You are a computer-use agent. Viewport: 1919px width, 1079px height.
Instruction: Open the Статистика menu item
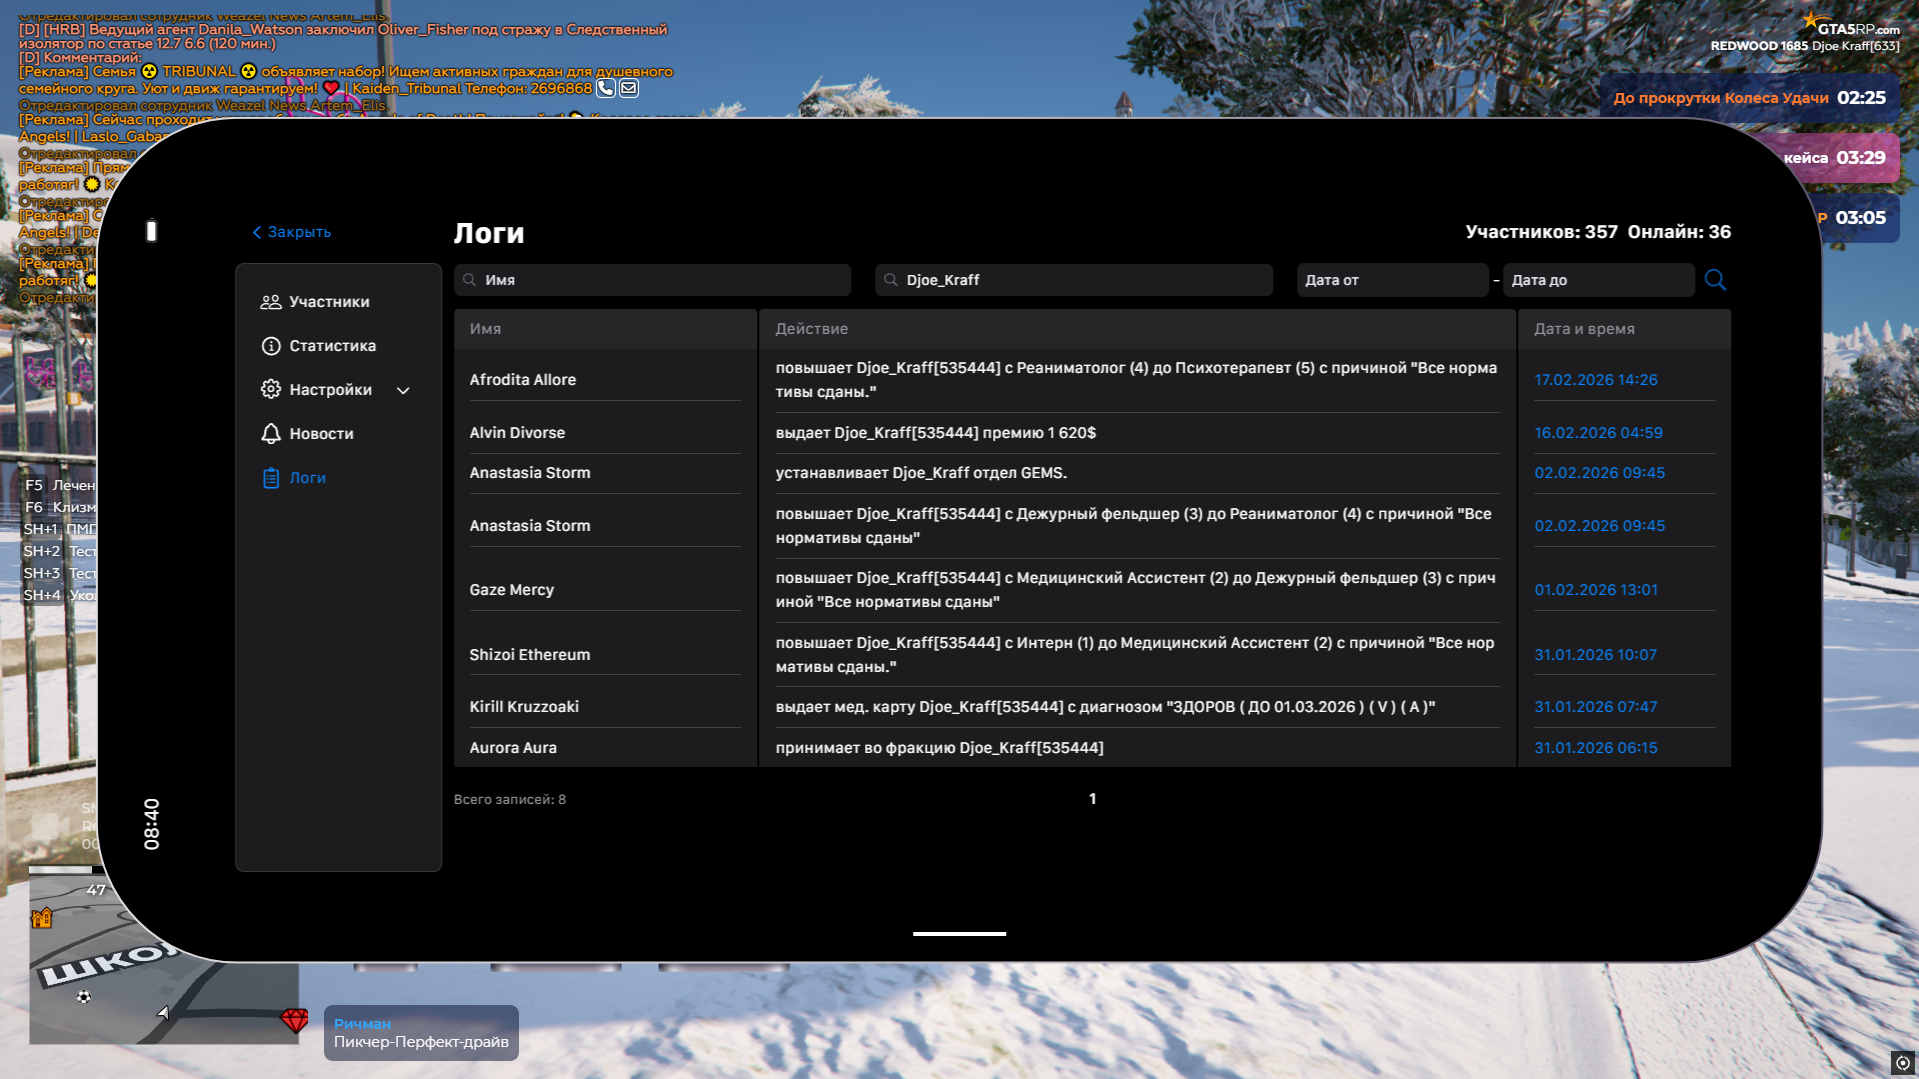pos(332,346)
